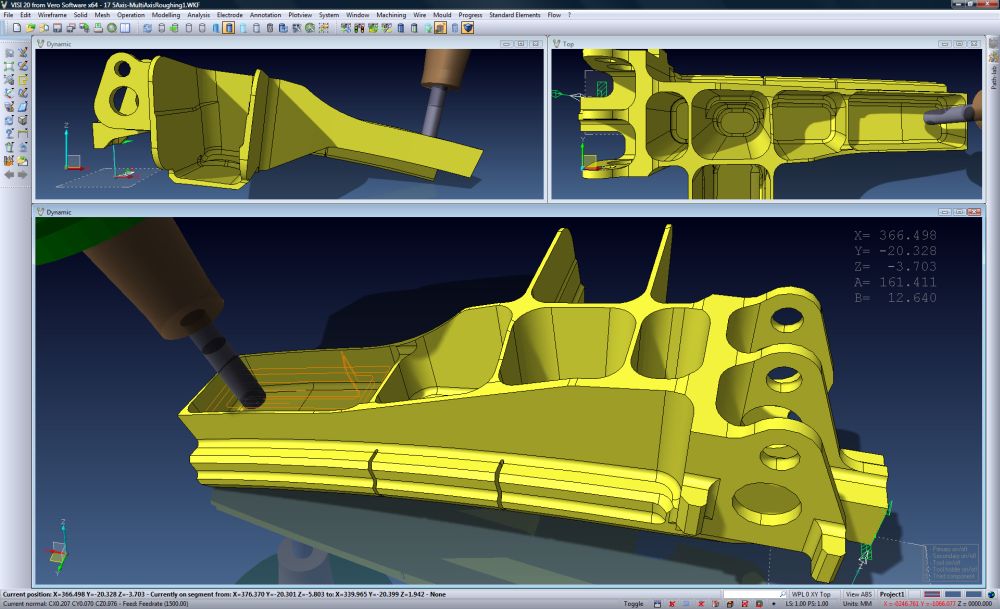Screen dimensions: 1000x609
Task: Open the ? help menu
Action: click(x=570, y=15)
